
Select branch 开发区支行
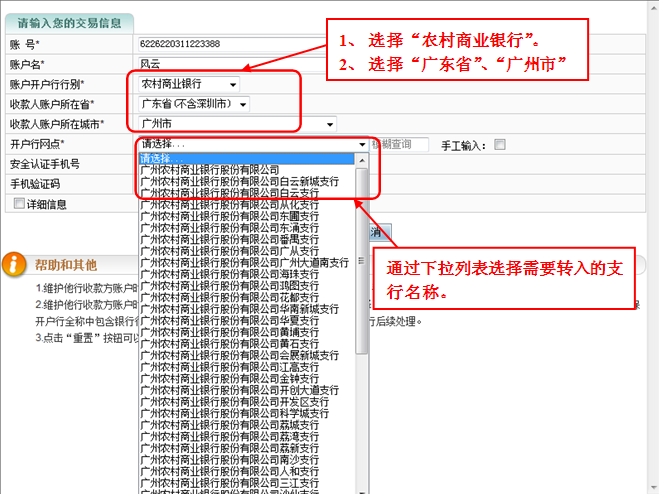247,402
